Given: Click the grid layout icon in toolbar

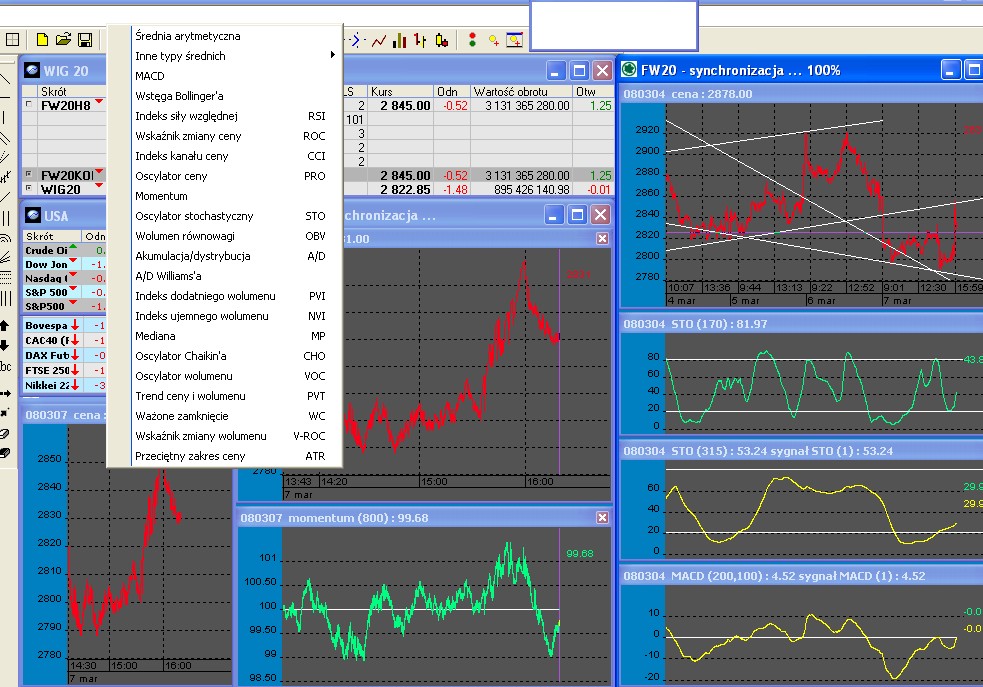Looking at the screenshot, I should click(x=13, y=40).
